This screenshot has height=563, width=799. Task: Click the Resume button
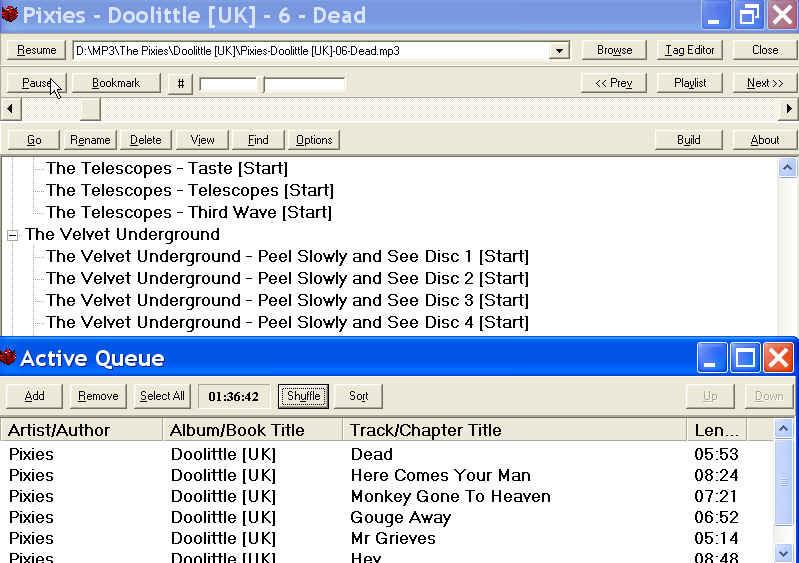click(x=37, y=50)
